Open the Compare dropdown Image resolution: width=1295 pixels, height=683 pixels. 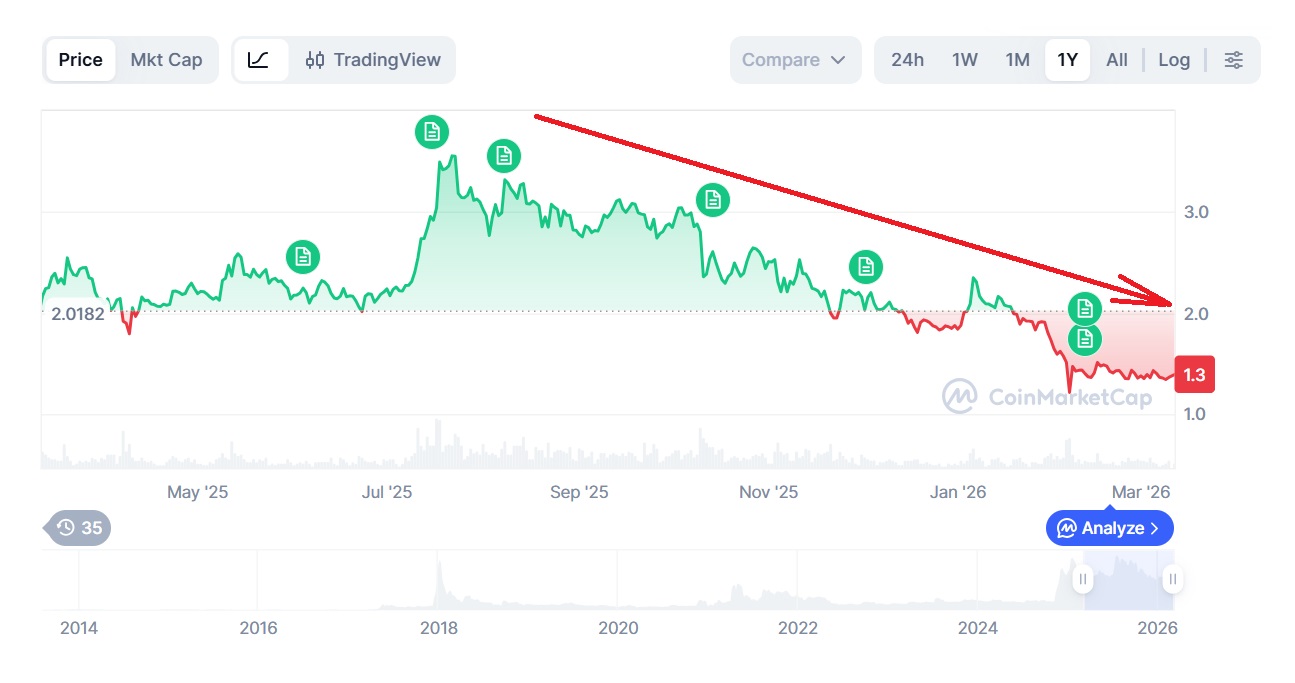pos(794,60)
